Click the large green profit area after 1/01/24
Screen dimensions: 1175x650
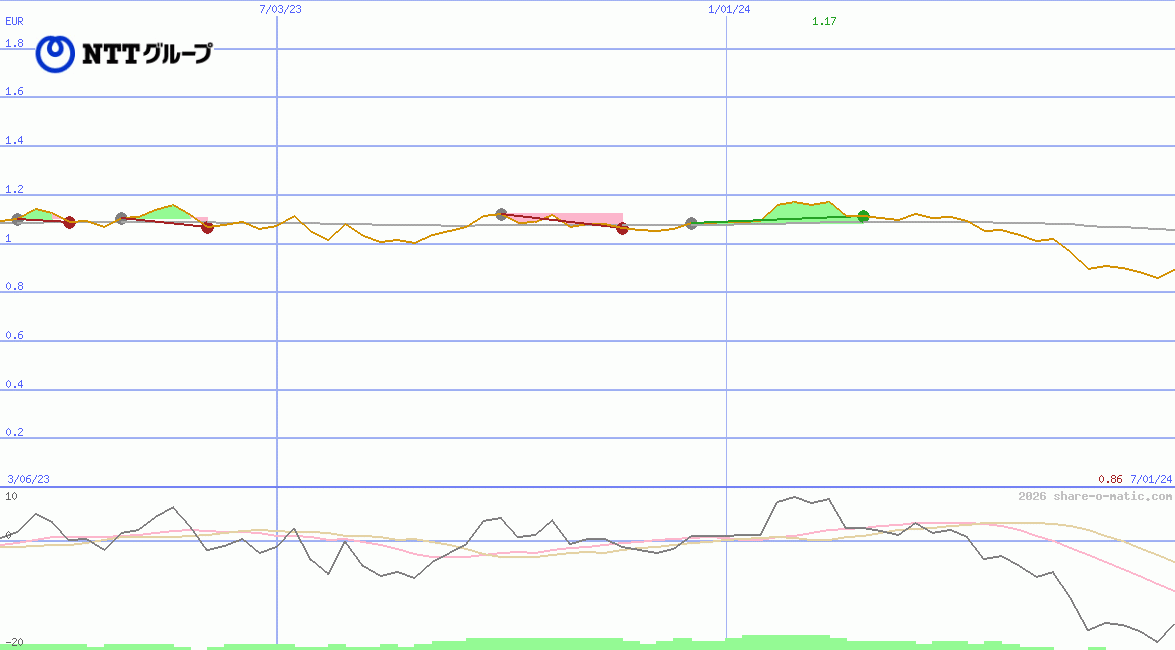pos(800,211)
